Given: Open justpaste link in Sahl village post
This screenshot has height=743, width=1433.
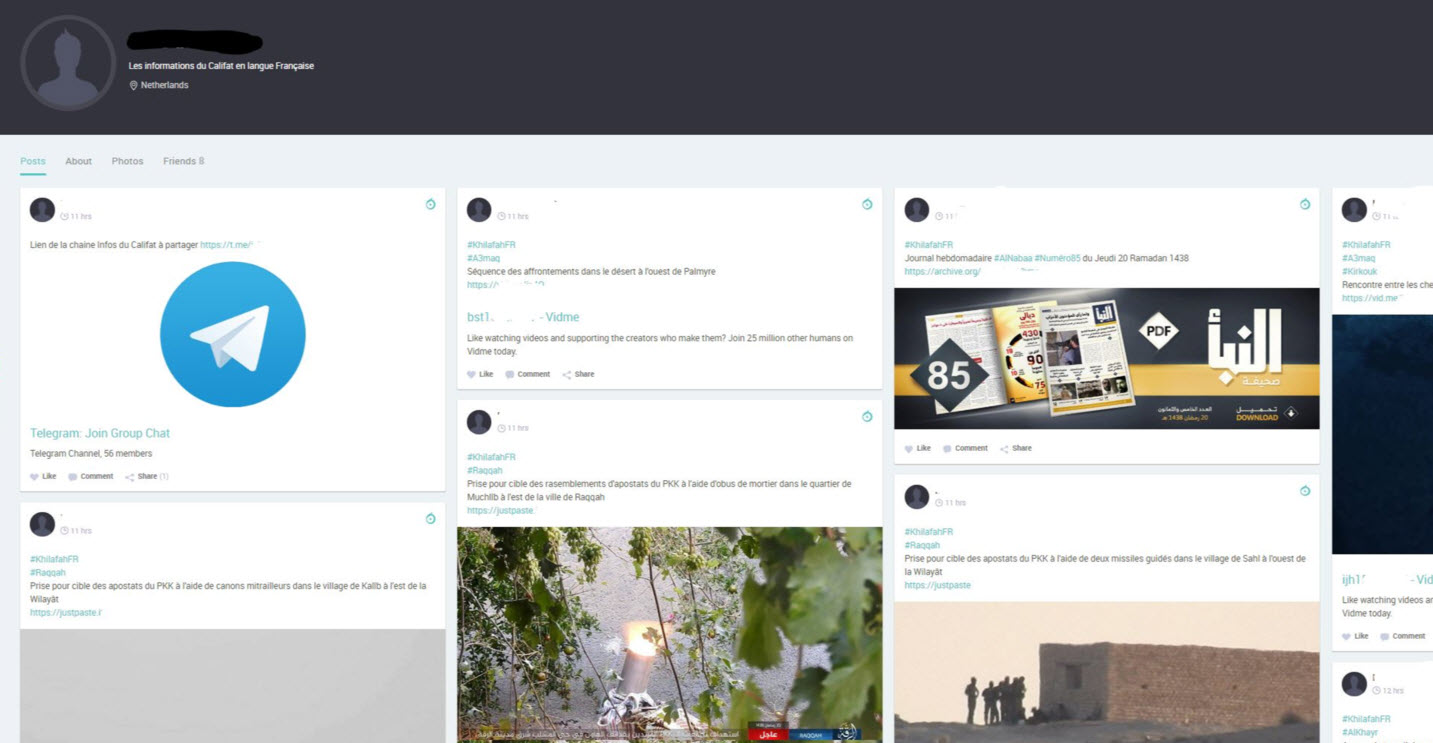Looking at the screenshot, I should [938, 586].
